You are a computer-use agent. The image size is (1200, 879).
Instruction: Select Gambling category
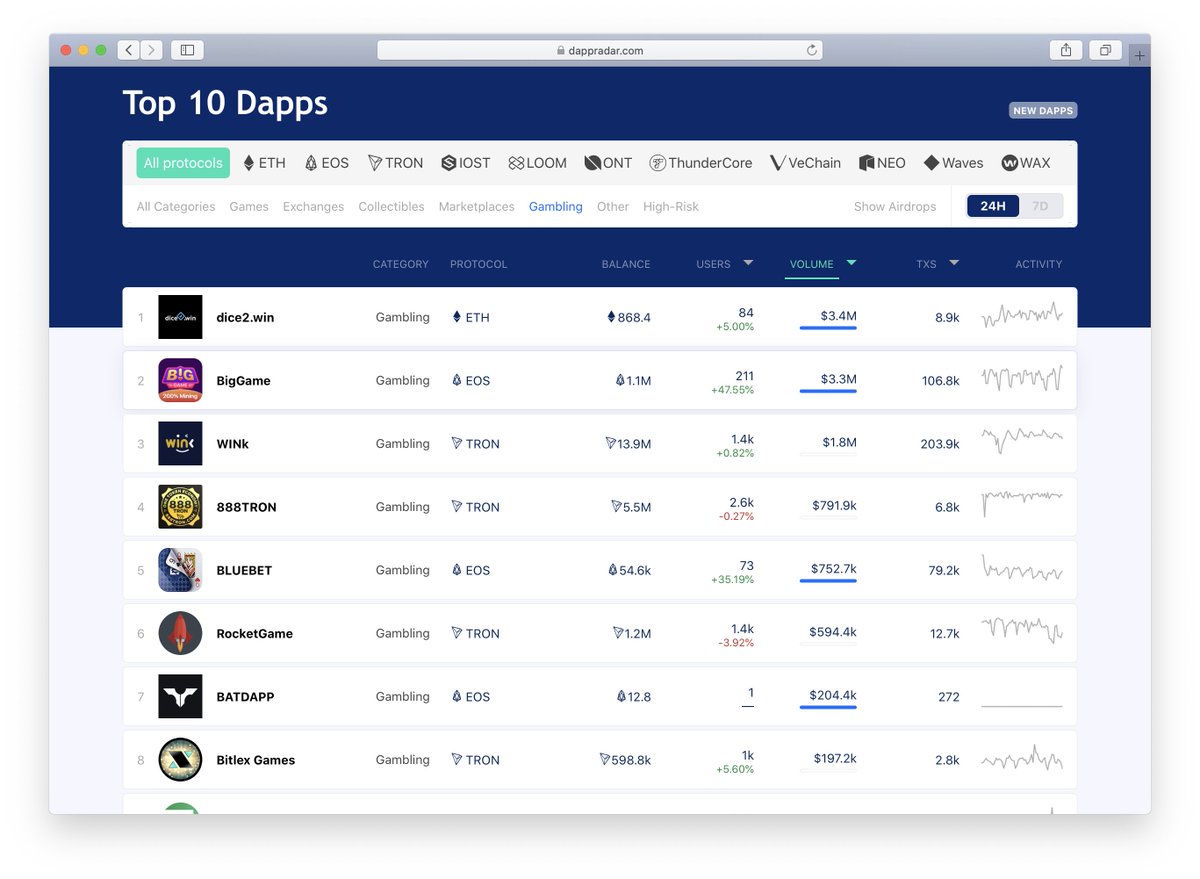tap(556, 207)
